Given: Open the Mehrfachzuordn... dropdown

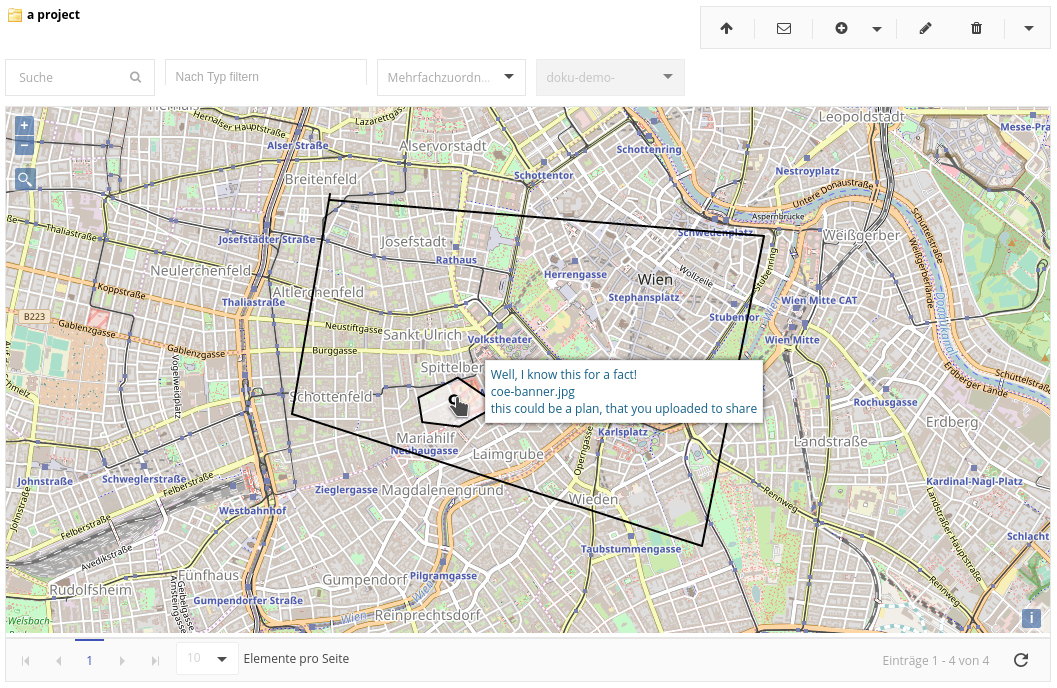Looking at the screenshot, I should (x=451, y=77).
